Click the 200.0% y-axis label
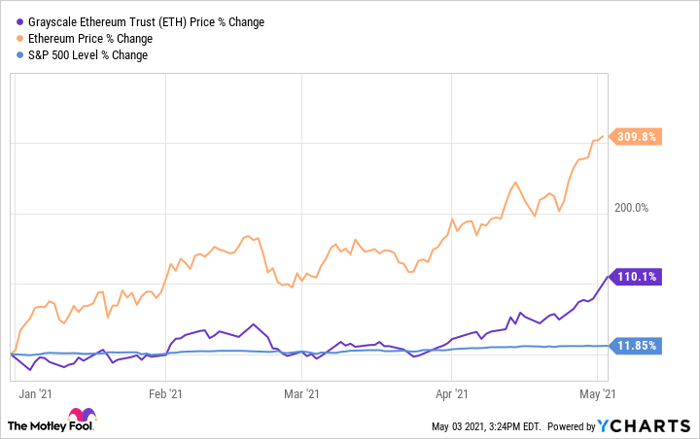The image size is (700, 439). point(632,208)
